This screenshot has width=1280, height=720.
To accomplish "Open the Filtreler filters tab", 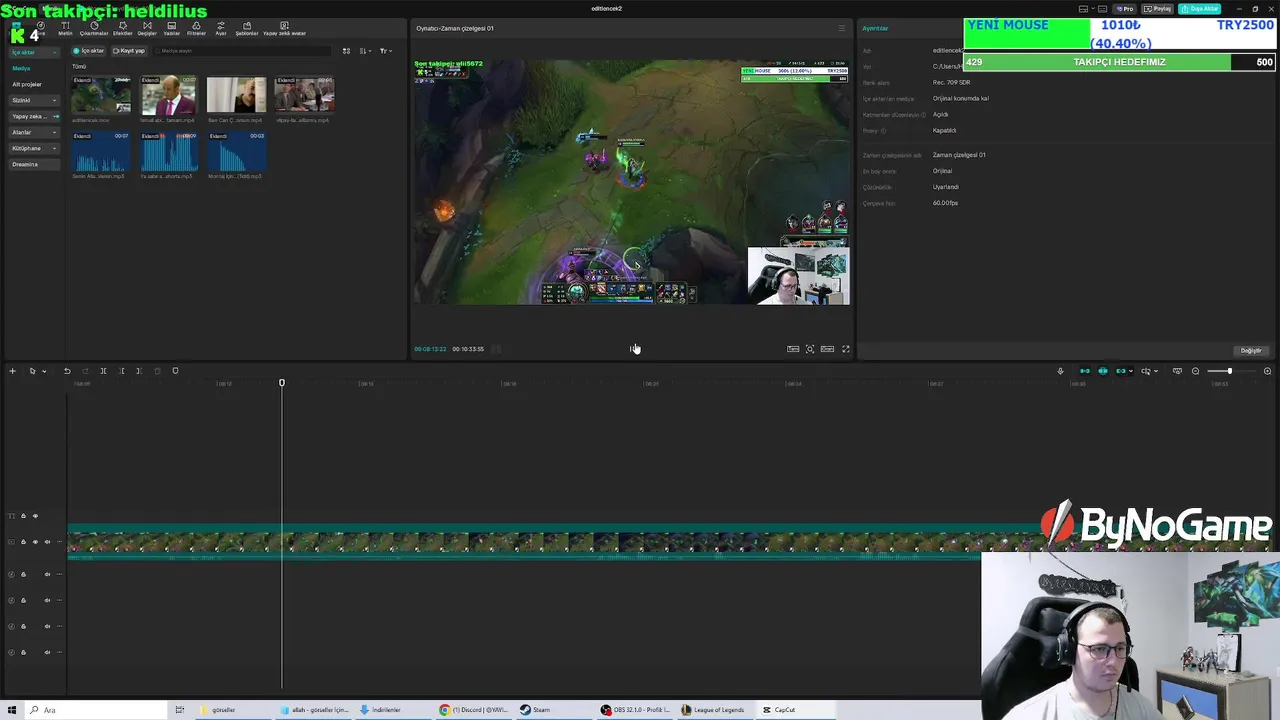I will click(196, 28).
